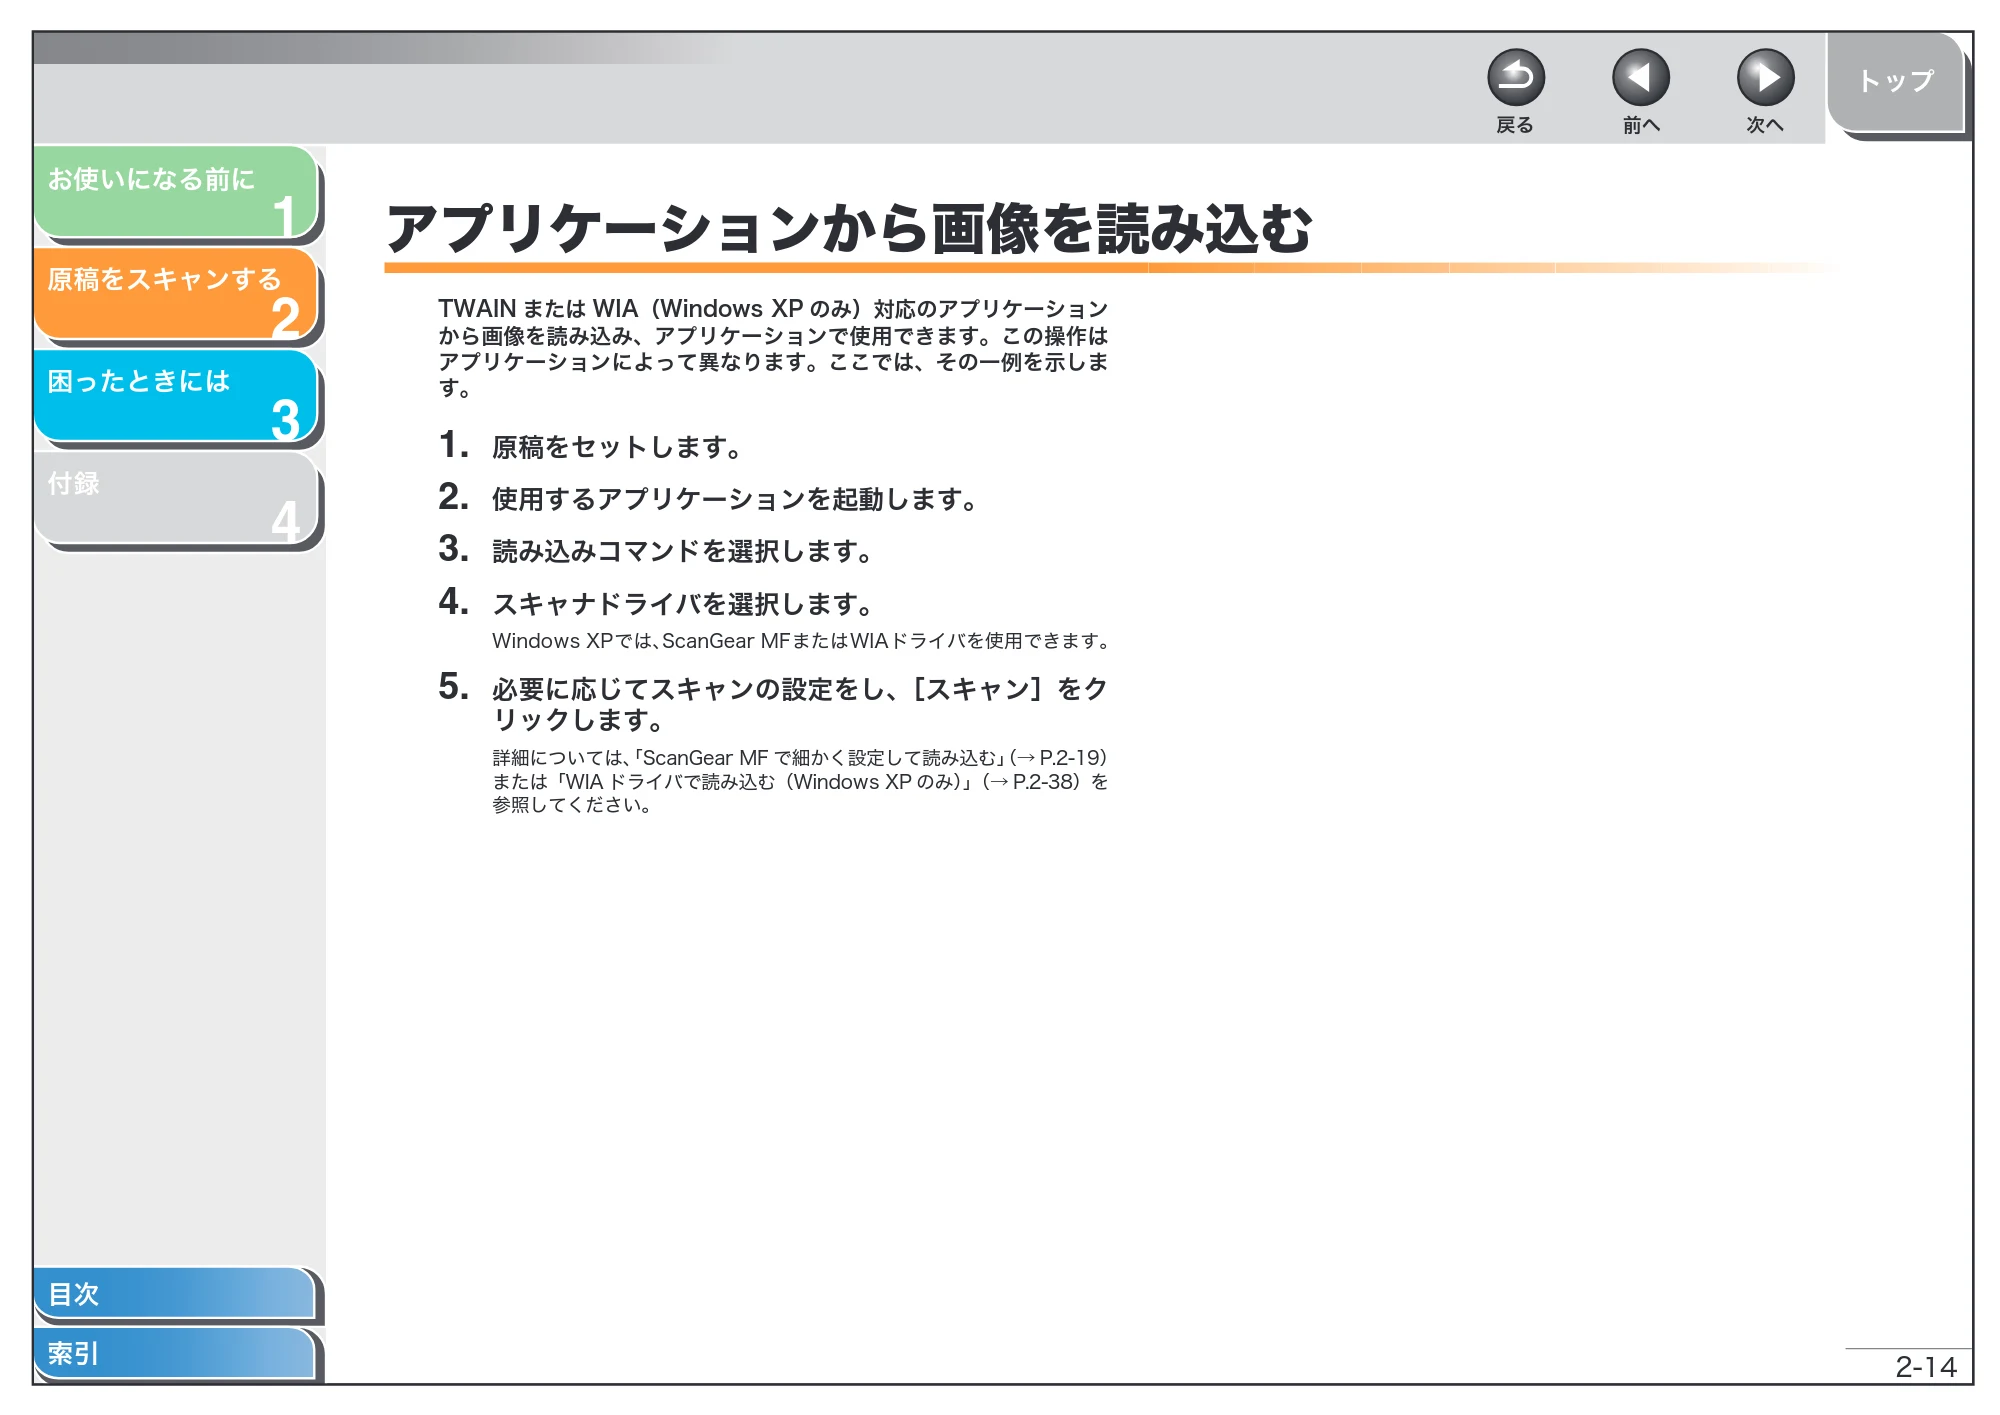Image resolution: width=2000 pixels, height=1415 pixels.
Task: Click step 3 text 読み込みコマンドを選択します。
Action: (x=682, y=552)
